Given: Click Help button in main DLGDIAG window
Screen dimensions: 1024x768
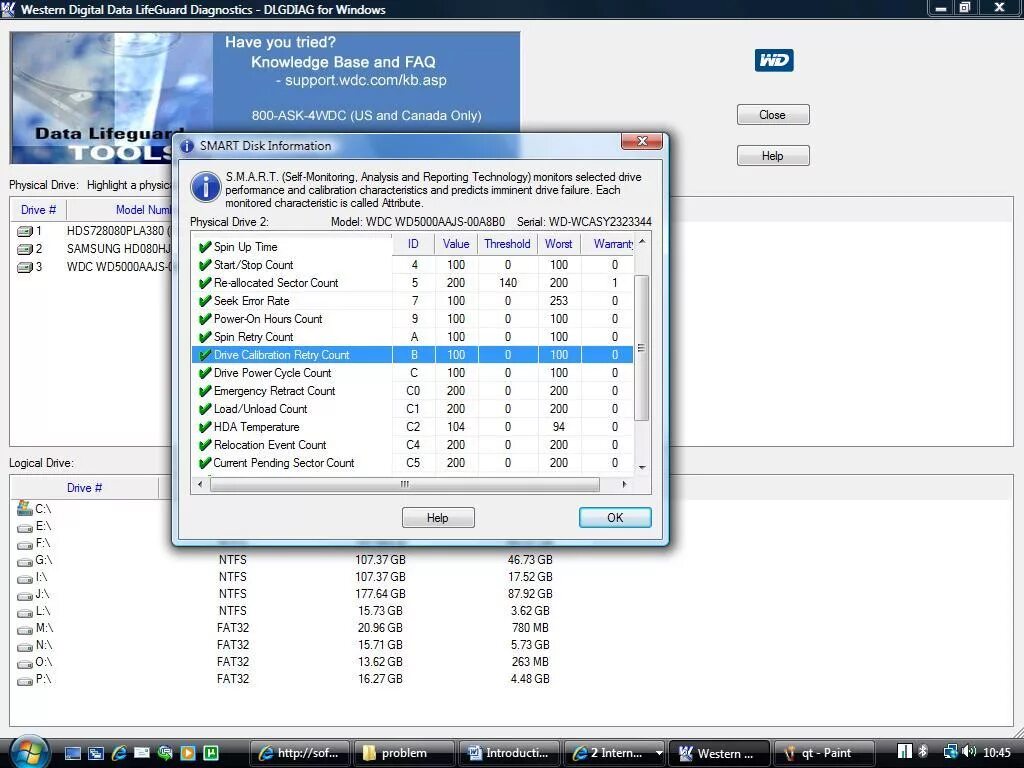Looking at the screenshot, I should 773,156.
